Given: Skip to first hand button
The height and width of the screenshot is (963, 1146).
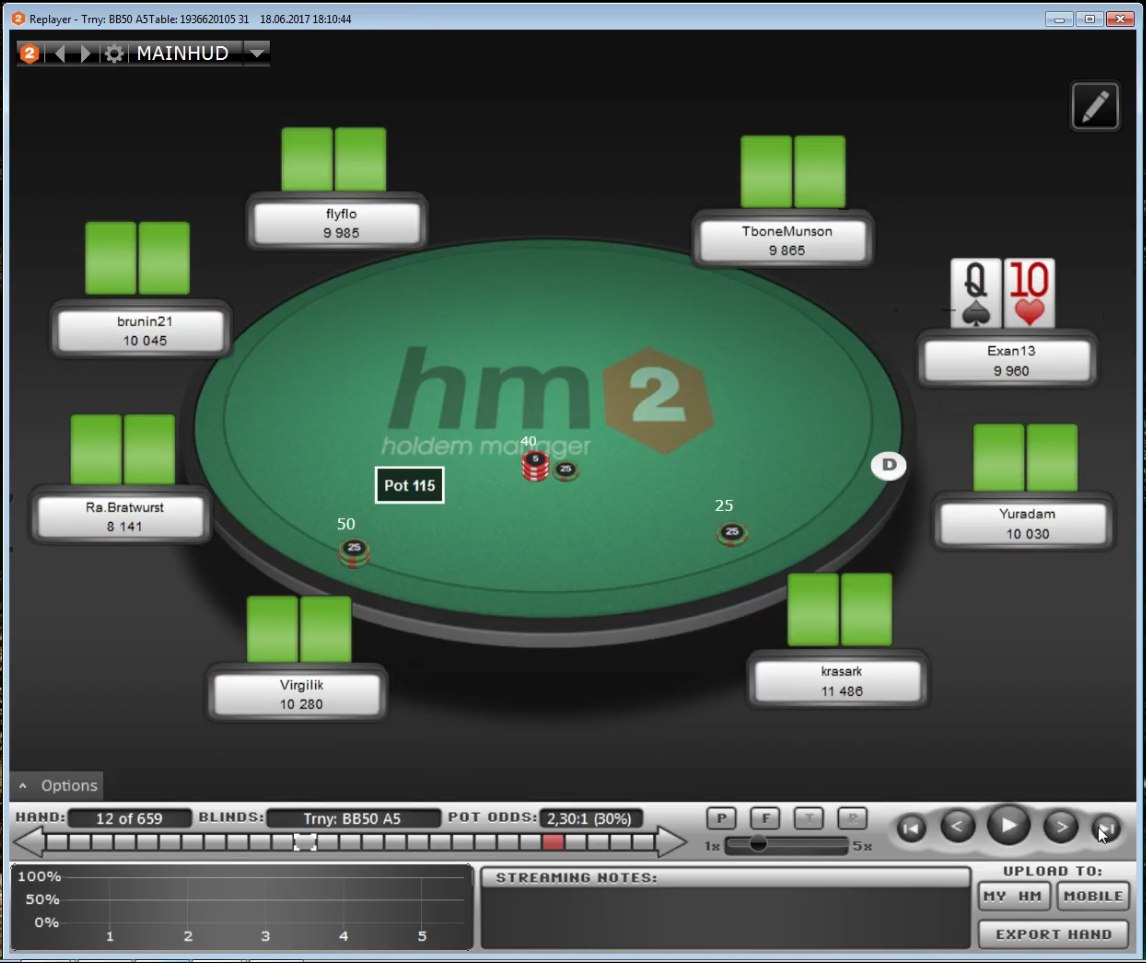Looking at the screenshot, I should (911, 829).
